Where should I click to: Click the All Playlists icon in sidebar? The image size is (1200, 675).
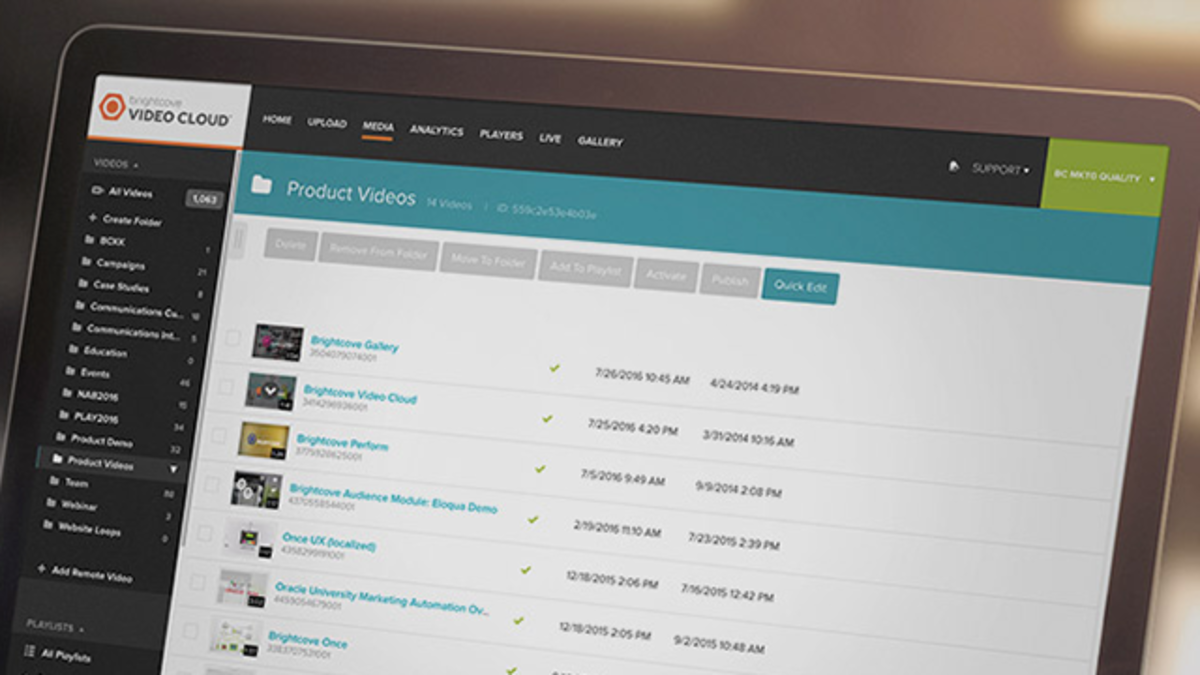[27, 654]
